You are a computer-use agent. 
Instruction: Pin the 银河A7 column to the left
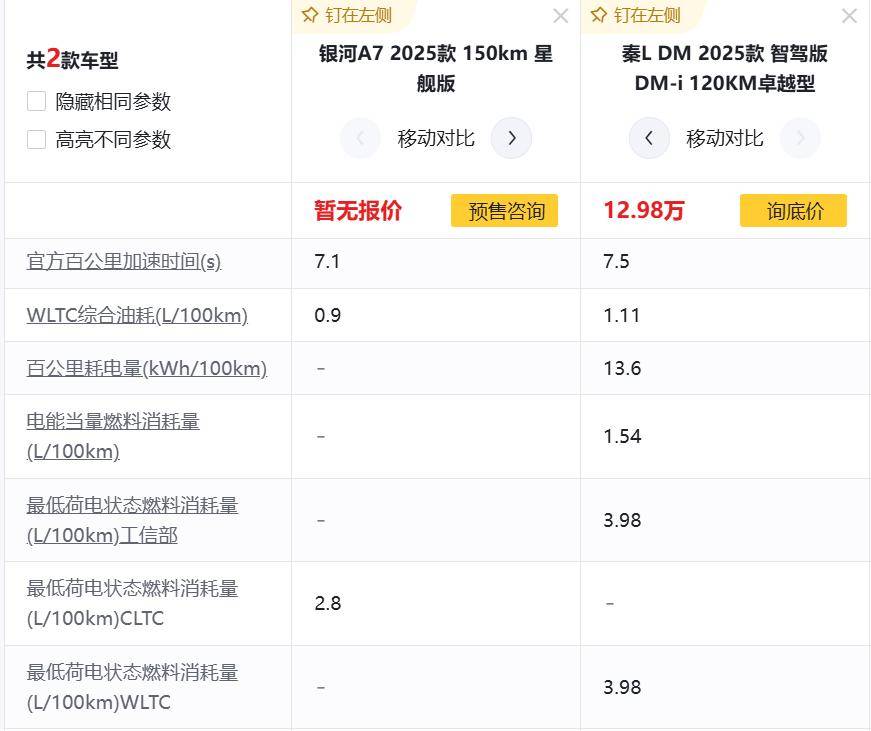tap(347, 15)
